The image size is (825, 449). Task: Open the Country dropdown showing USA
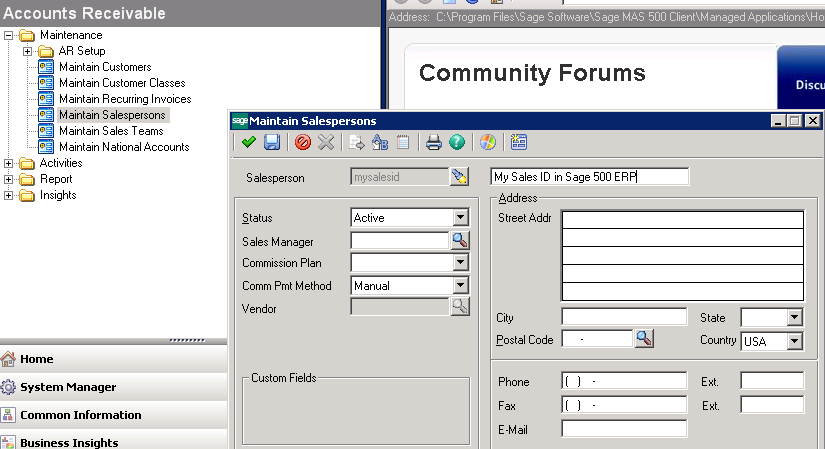[x=794, y=342]
